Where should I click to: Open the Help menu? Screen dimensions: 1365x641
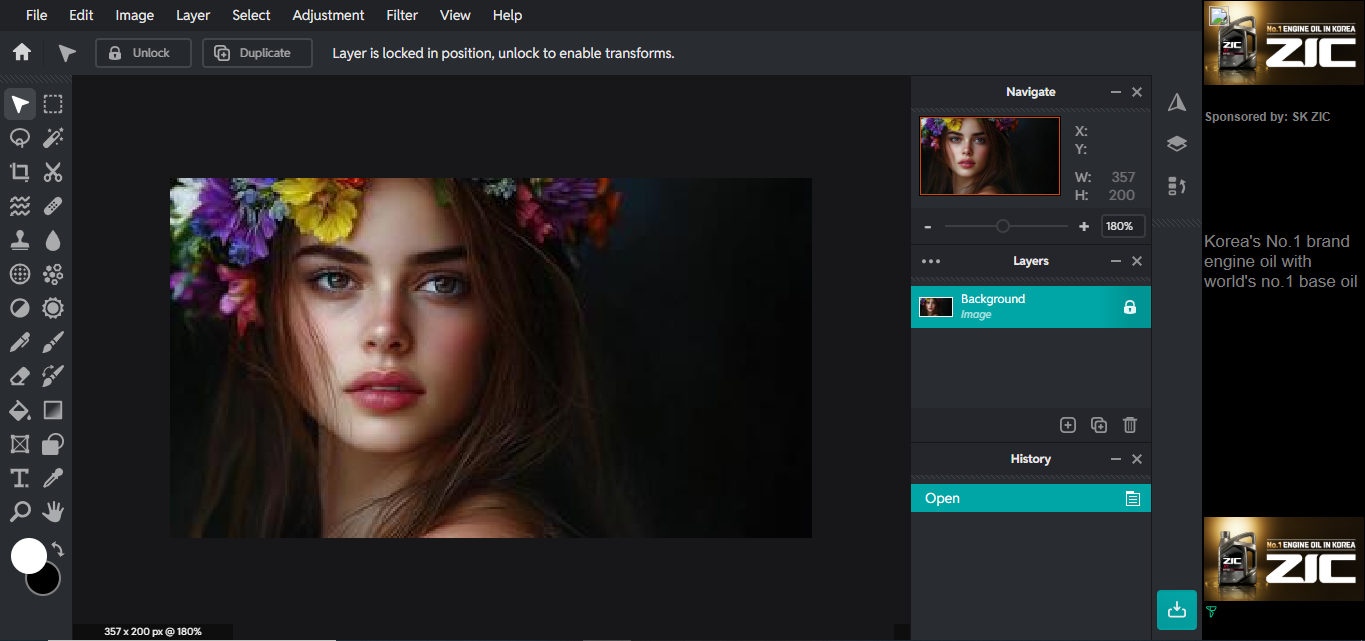click(507, 15)
